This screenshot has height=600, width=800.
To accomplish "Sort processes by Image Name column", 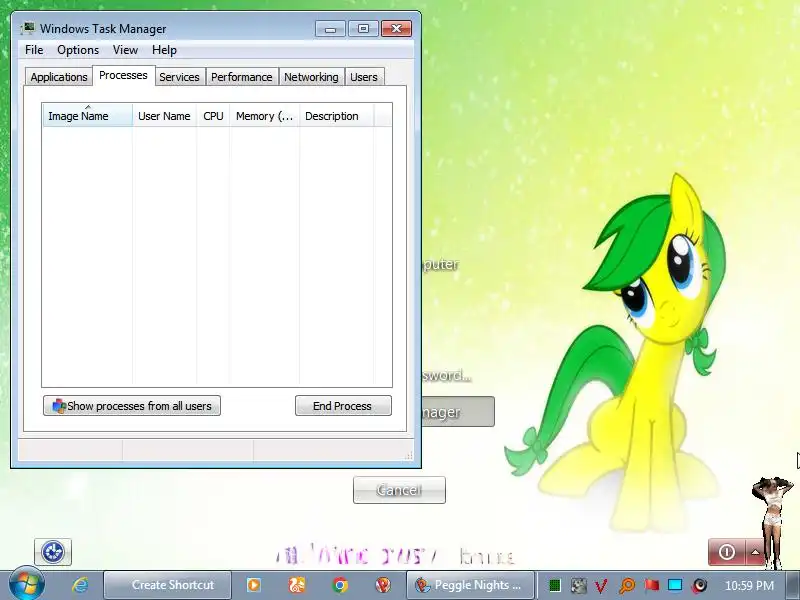I will point(87,116).
